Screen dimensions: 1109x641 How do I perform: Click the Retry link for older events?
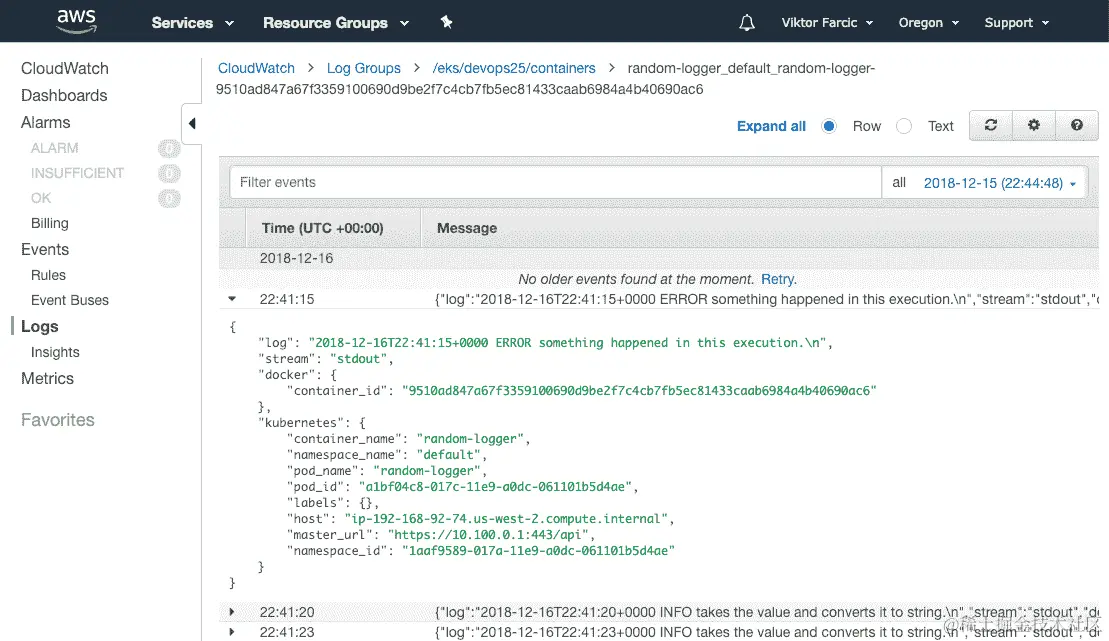pyautogui.click(x=777, y=279)
